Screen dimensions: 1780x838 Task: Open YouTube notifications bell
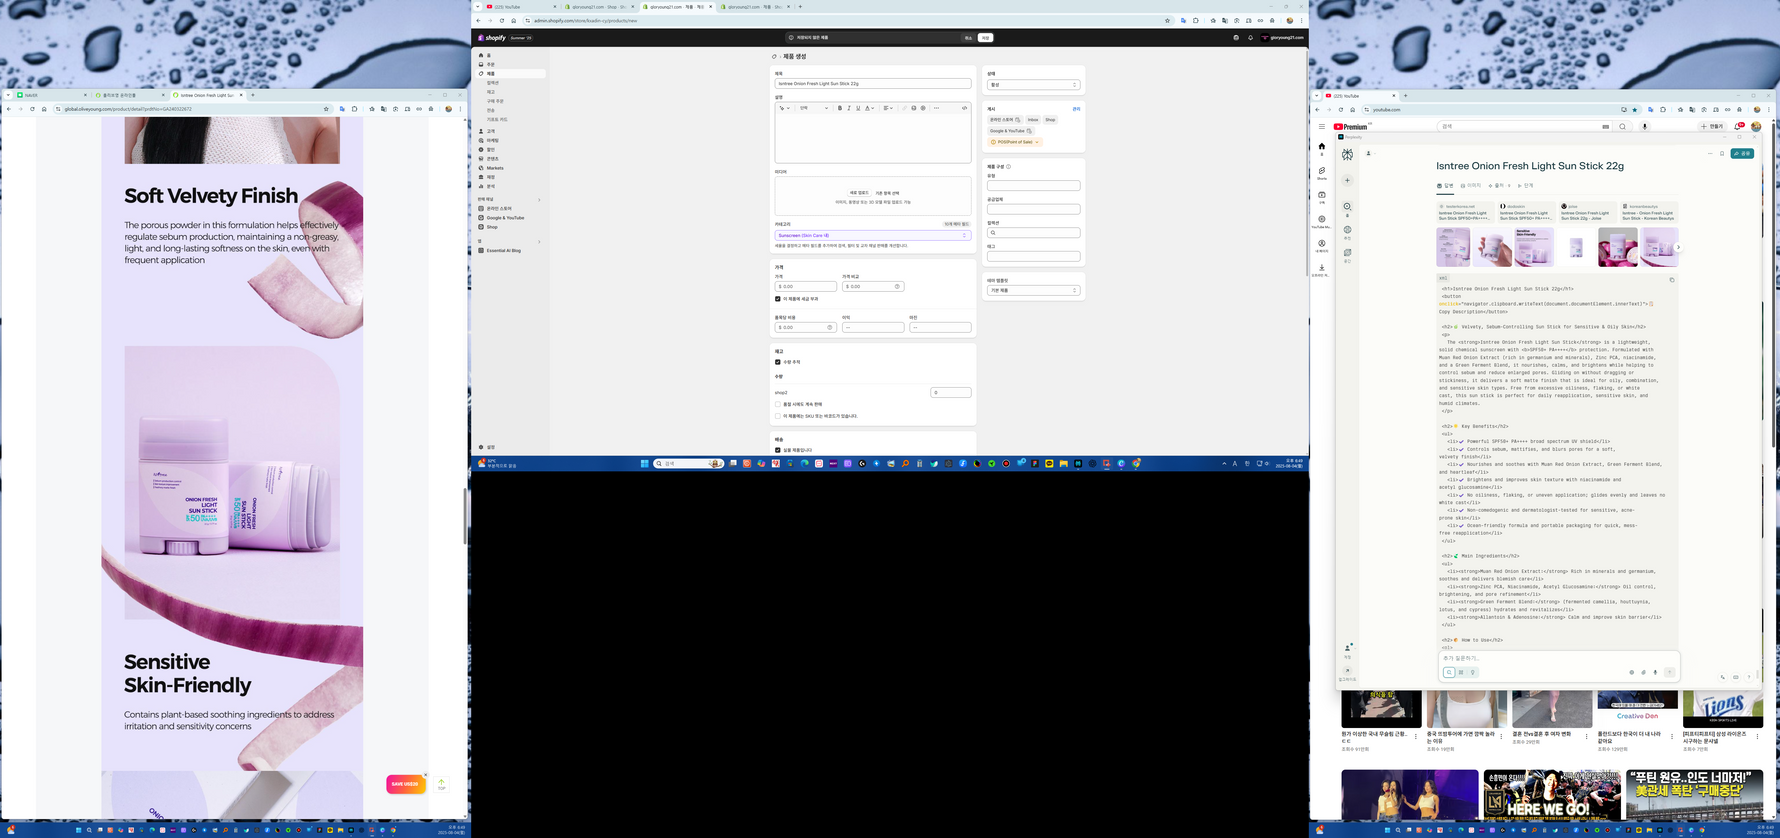pos(1739,127)
